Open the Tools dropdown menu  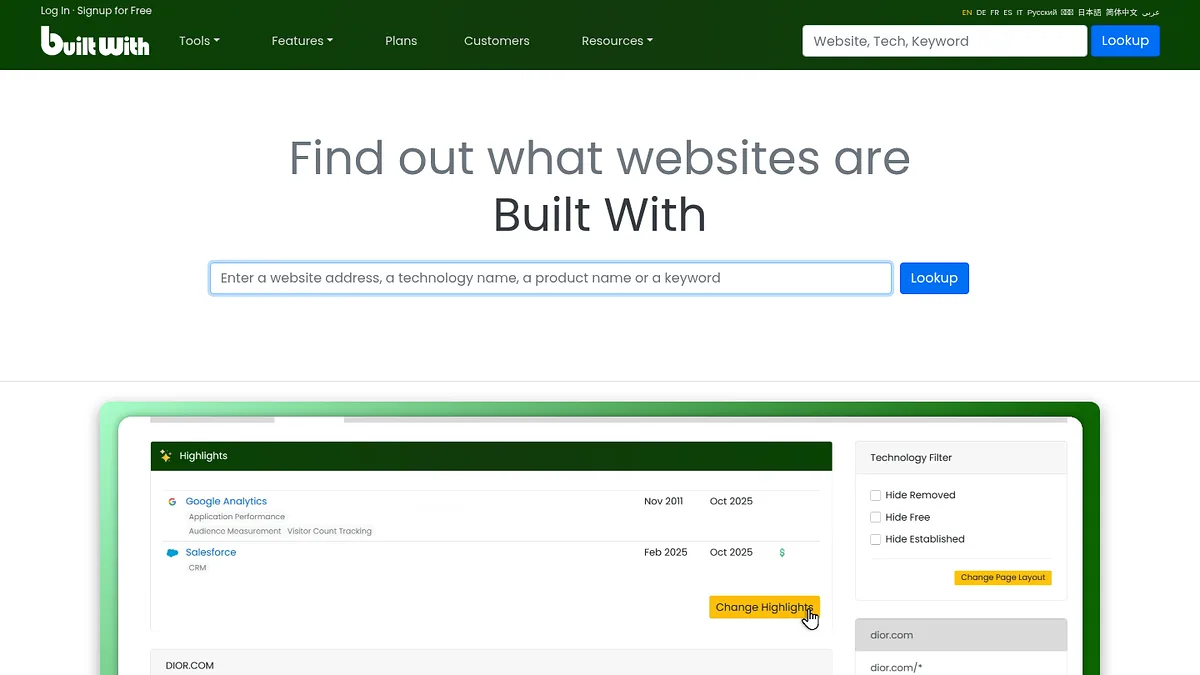coord(199,41)
